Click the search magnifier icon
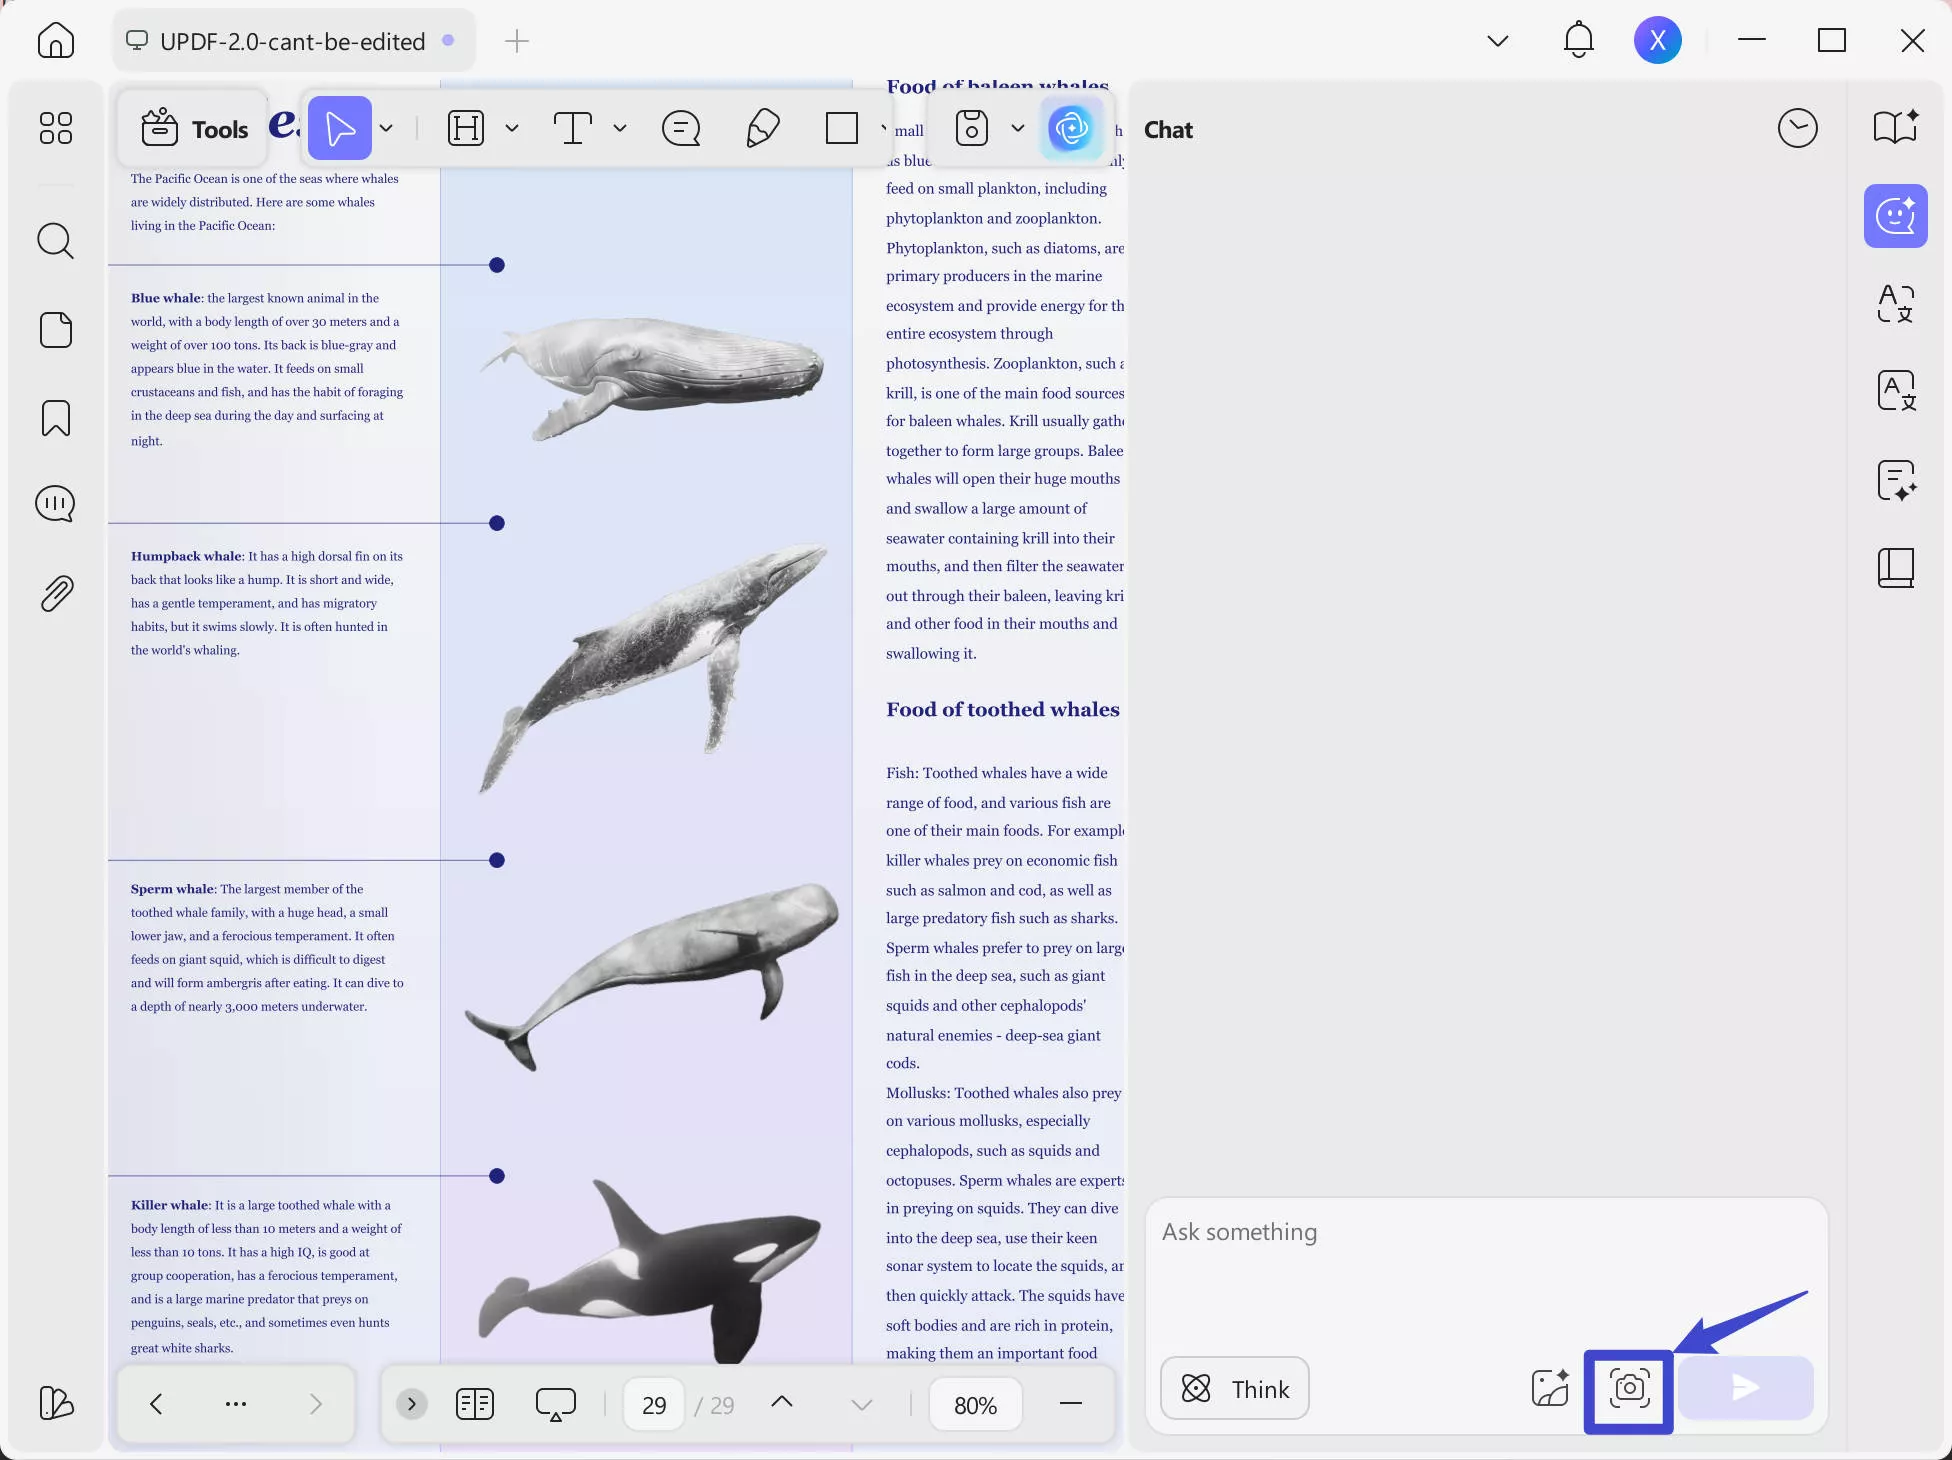 56,241
